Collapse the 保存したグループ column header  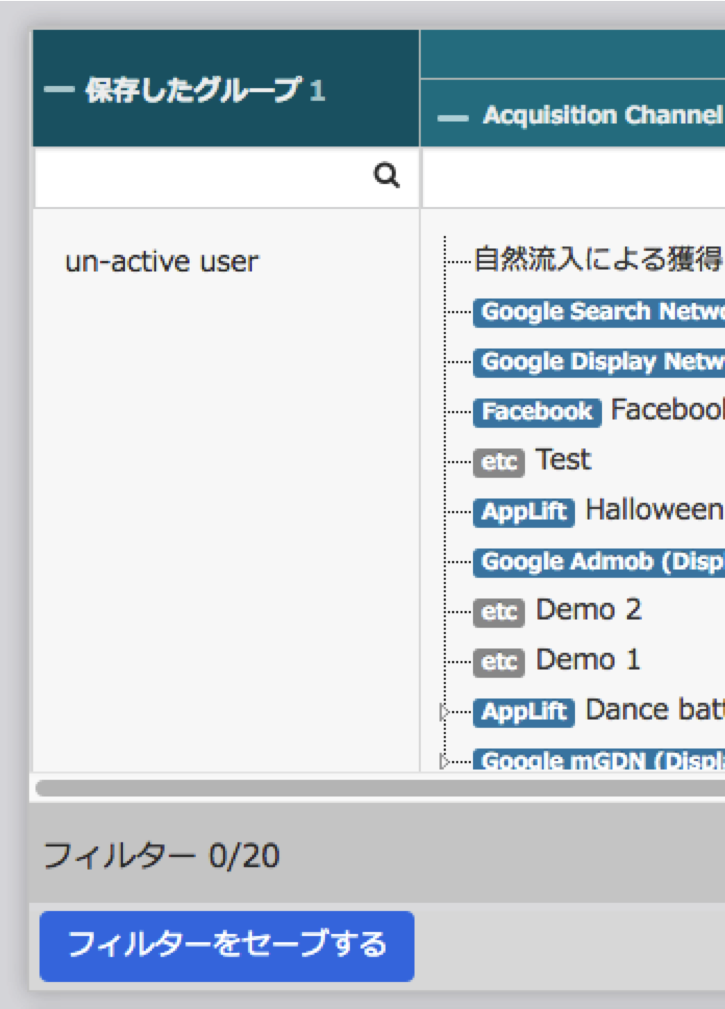pyautogui.click(x=59, y=90)
